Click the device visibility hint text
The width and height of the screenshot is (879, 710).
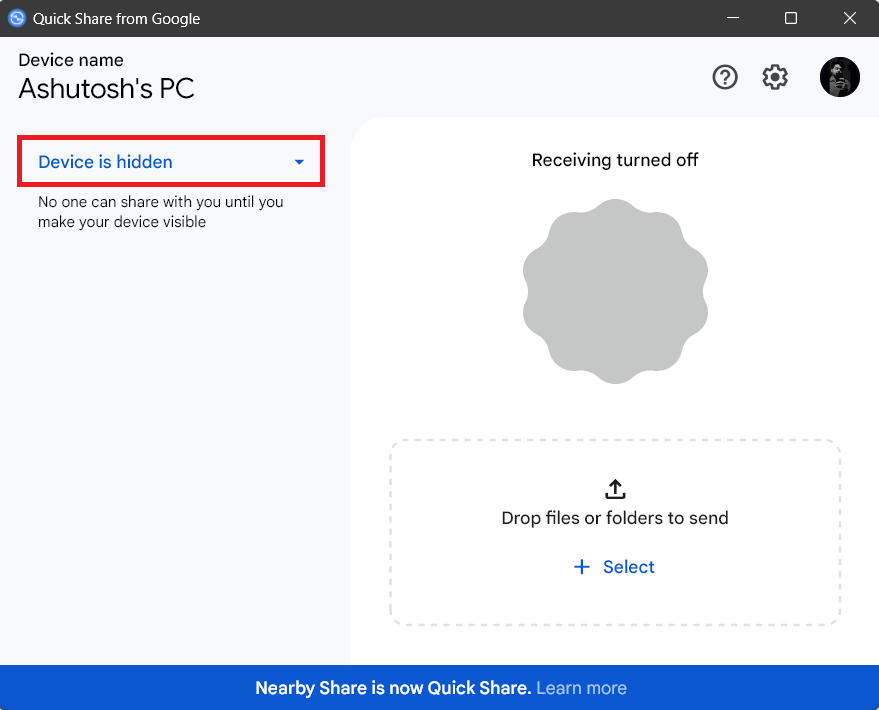[160, 212]
